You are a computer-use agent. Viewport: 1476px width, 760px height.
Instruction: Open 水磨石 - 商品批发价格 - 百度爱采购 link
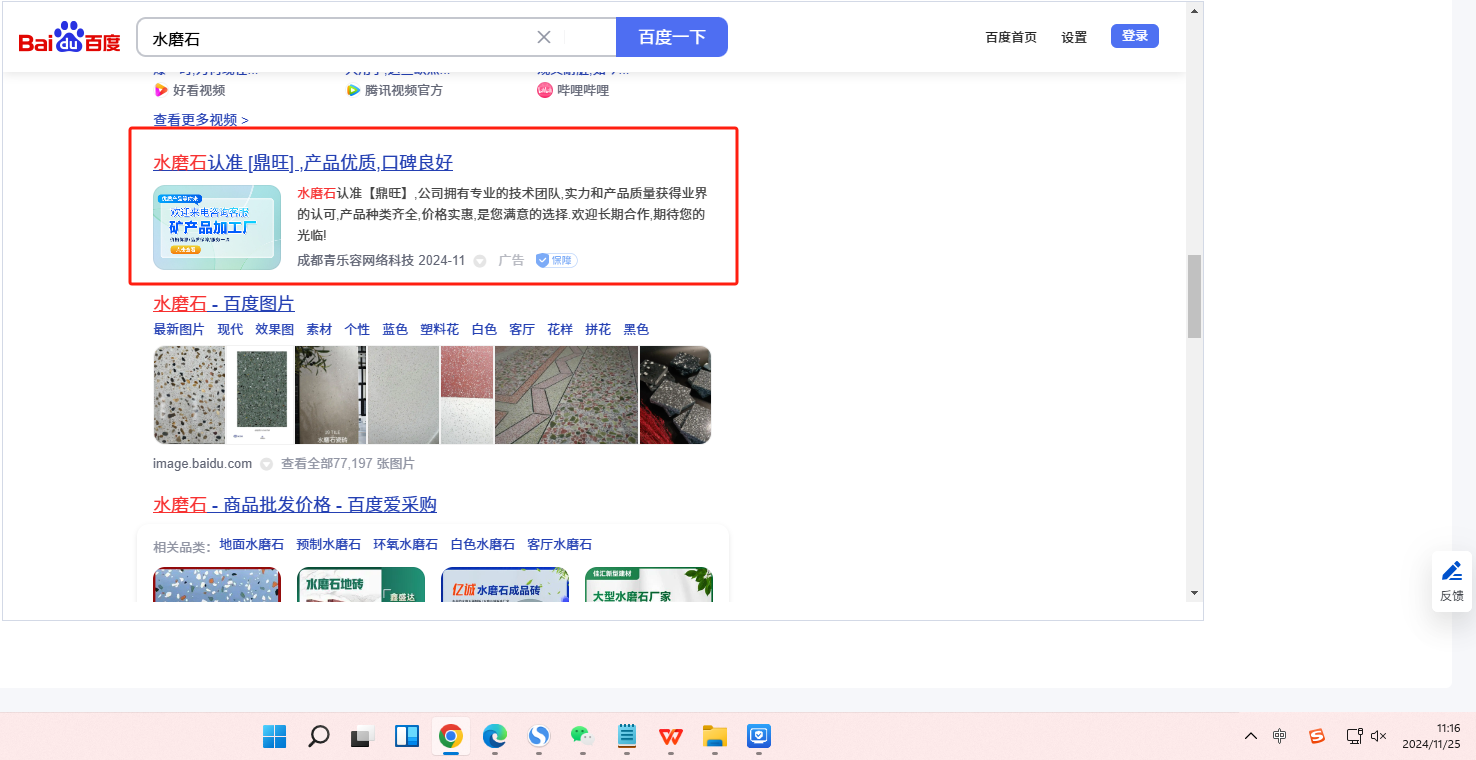295,505
